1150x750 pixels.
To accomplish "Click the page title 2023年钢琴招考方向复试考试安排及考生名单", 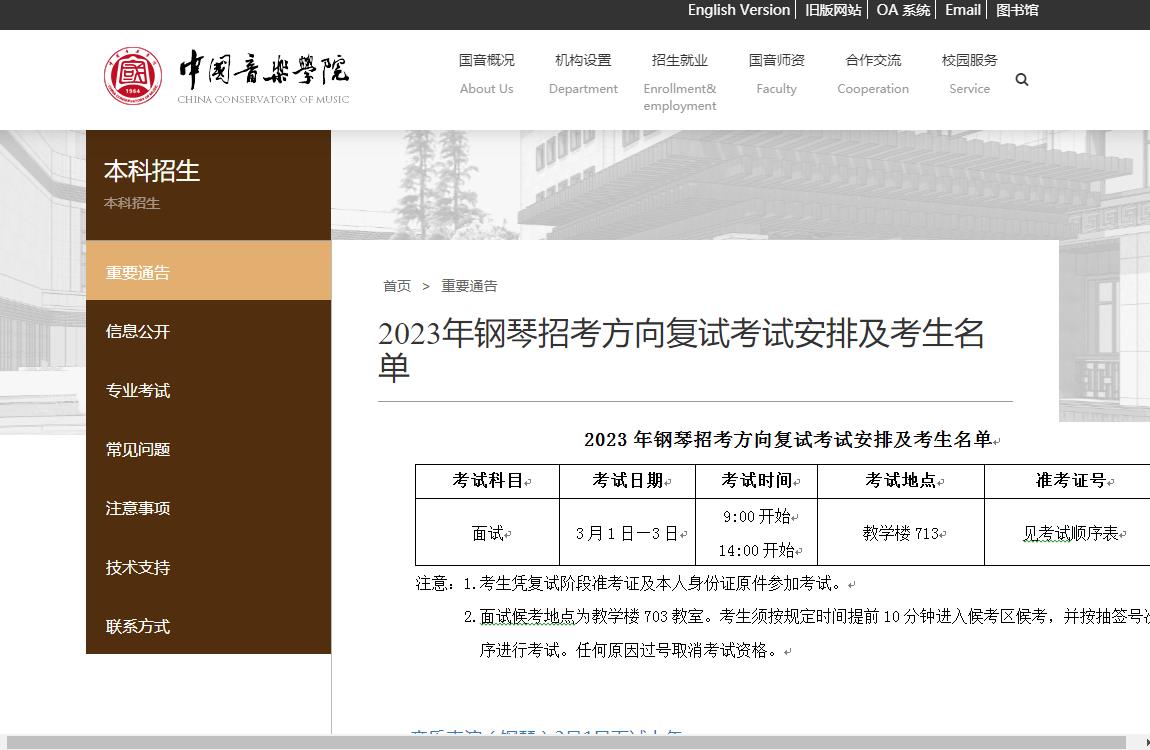I will pos(681,350).
